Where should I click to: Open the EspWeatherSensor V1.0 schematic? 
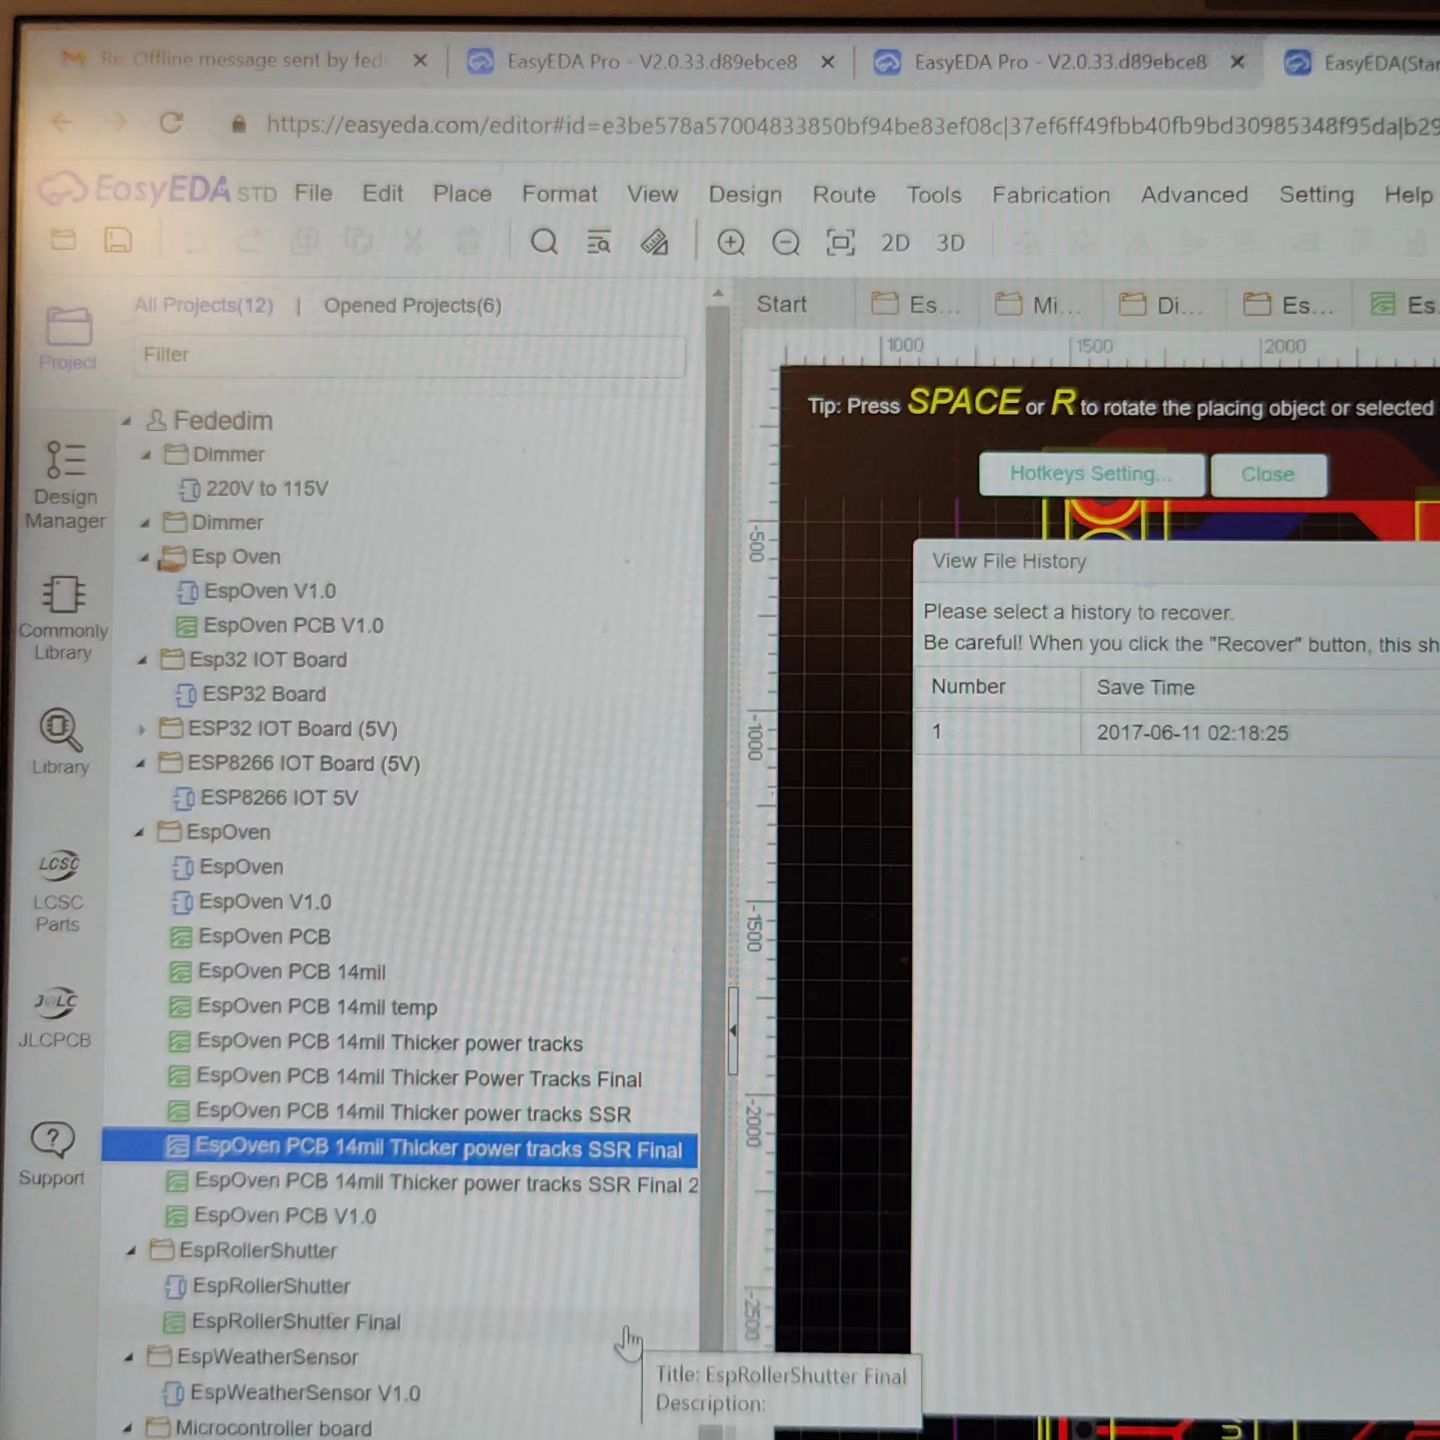304,1393
